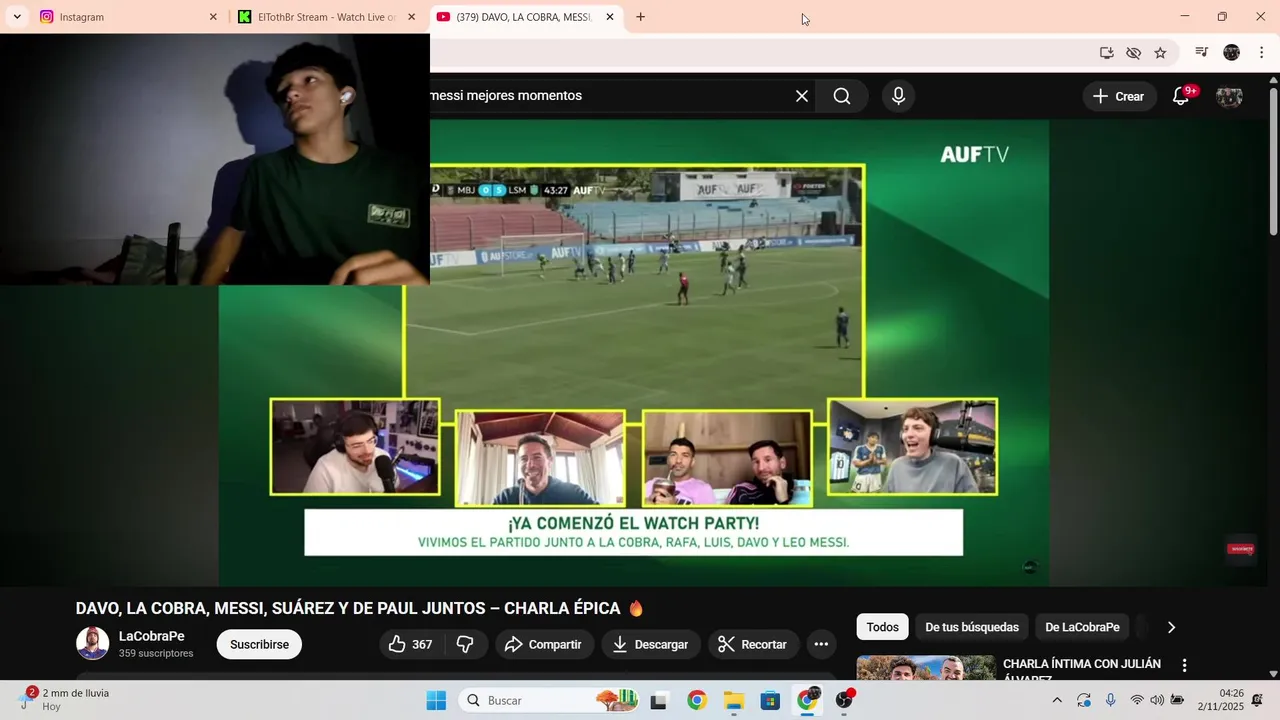Select the DAVO, LA COBRA, MESSI YouTube tab
Image resolution: width=1280 pixels, height=720 pixels.
[x=524, y=17]
